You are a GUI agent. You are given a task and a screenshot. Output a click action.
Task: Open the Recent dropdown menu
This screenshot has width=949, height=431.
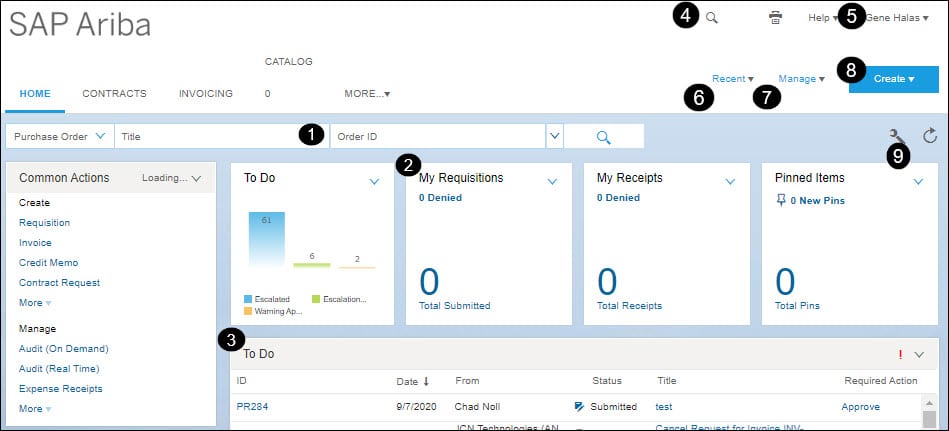click(x=733, y=78)
